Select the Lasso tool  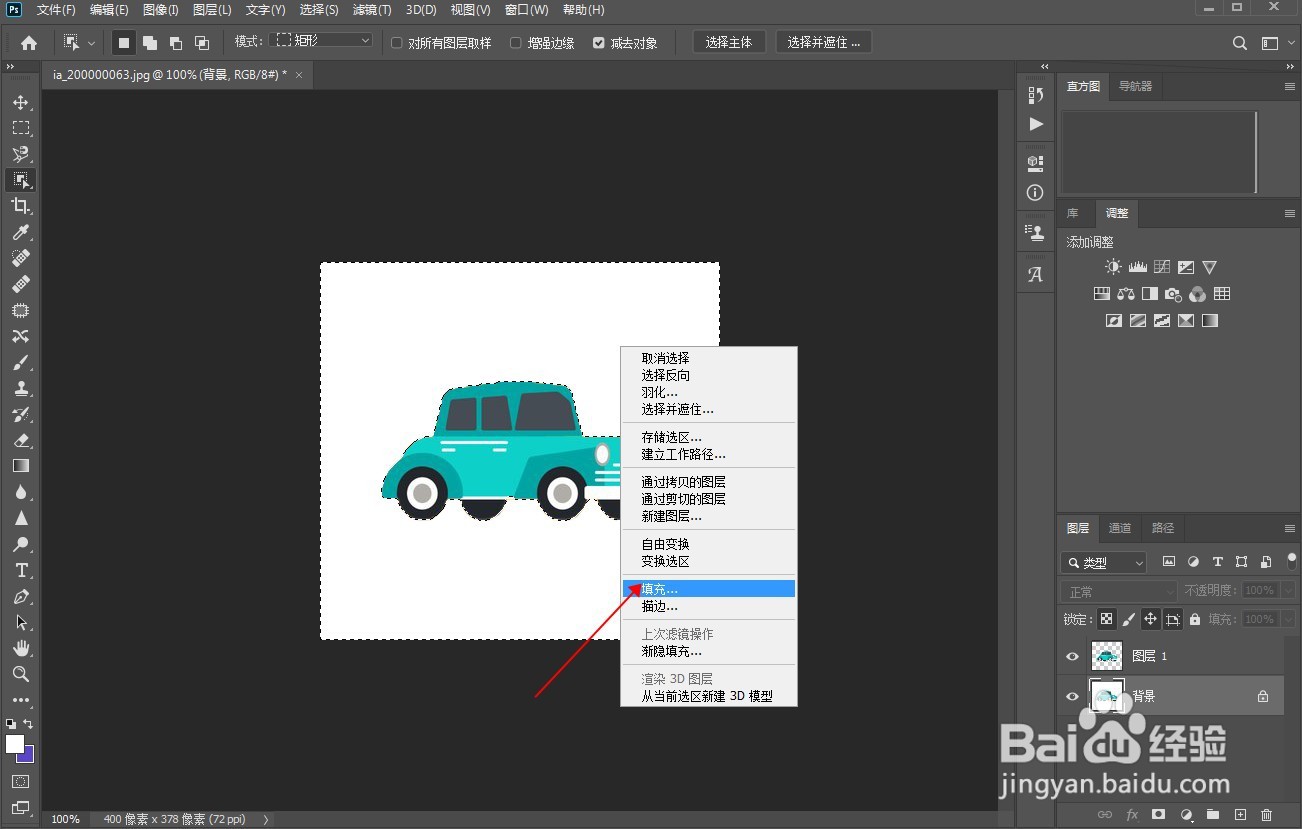[x=20, y=154]
